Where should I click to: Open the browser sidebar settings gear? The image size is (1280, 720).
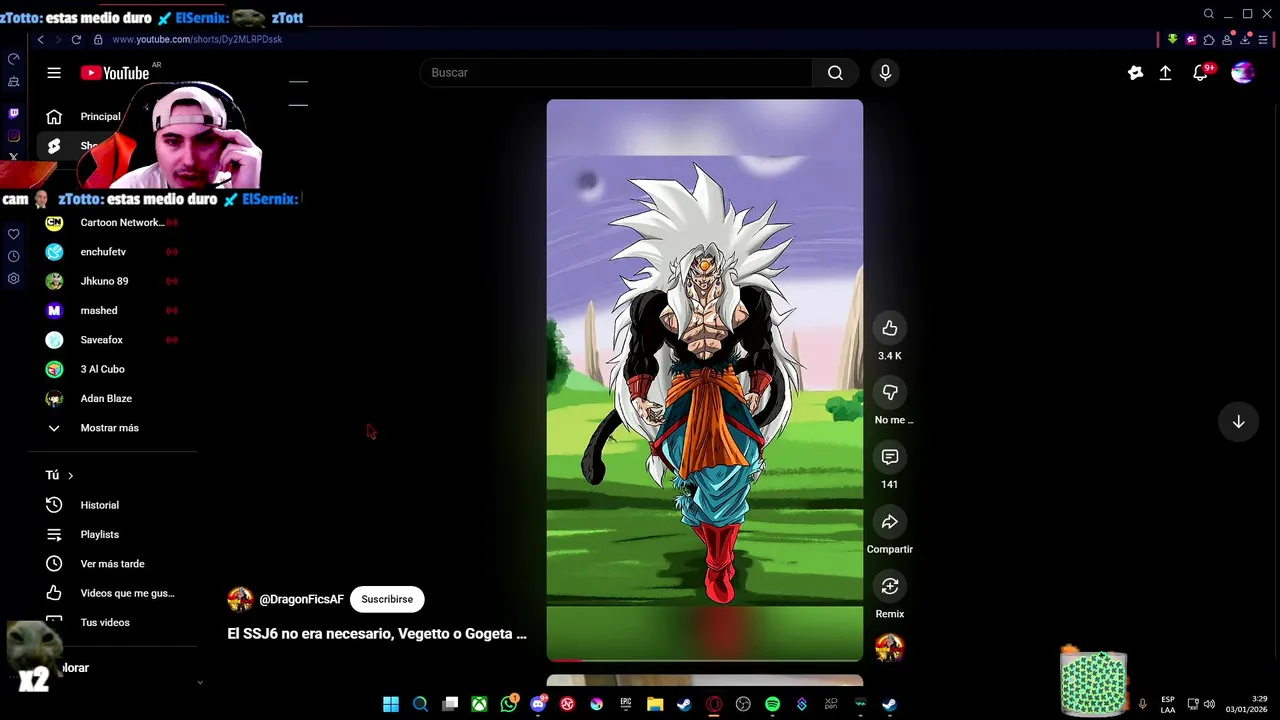pyautogui.click(x=13, y=278)
